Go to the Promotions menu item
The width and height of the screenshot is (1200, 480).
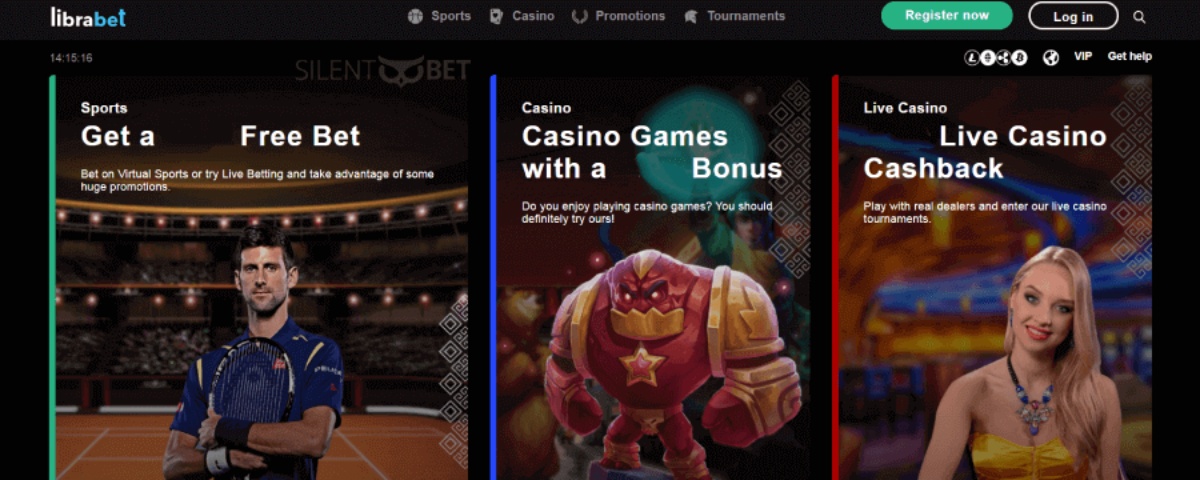pyautogui.click(x=630, y=16)
